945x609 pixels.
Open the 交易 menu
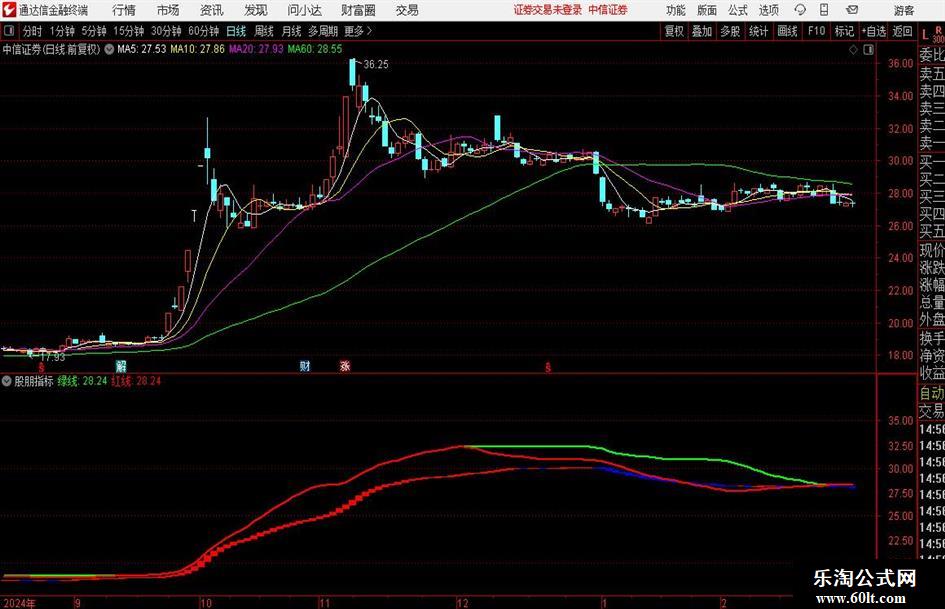click(x=407, y=10)
